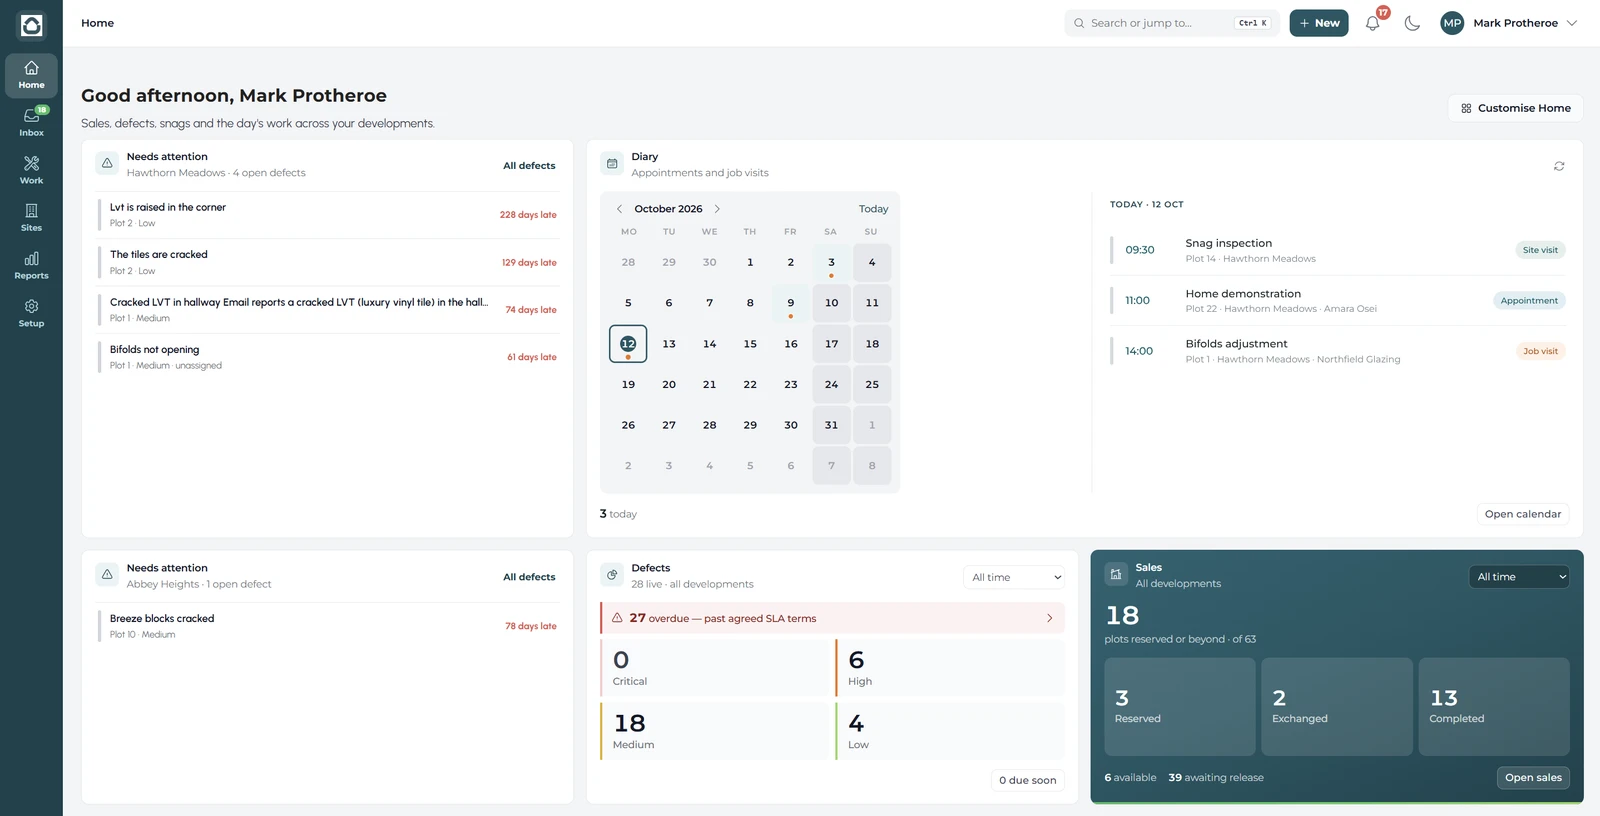This screenshot has width=1600, height=816.
Task: Click the Sales panel icon
Action: [1116, 575]
